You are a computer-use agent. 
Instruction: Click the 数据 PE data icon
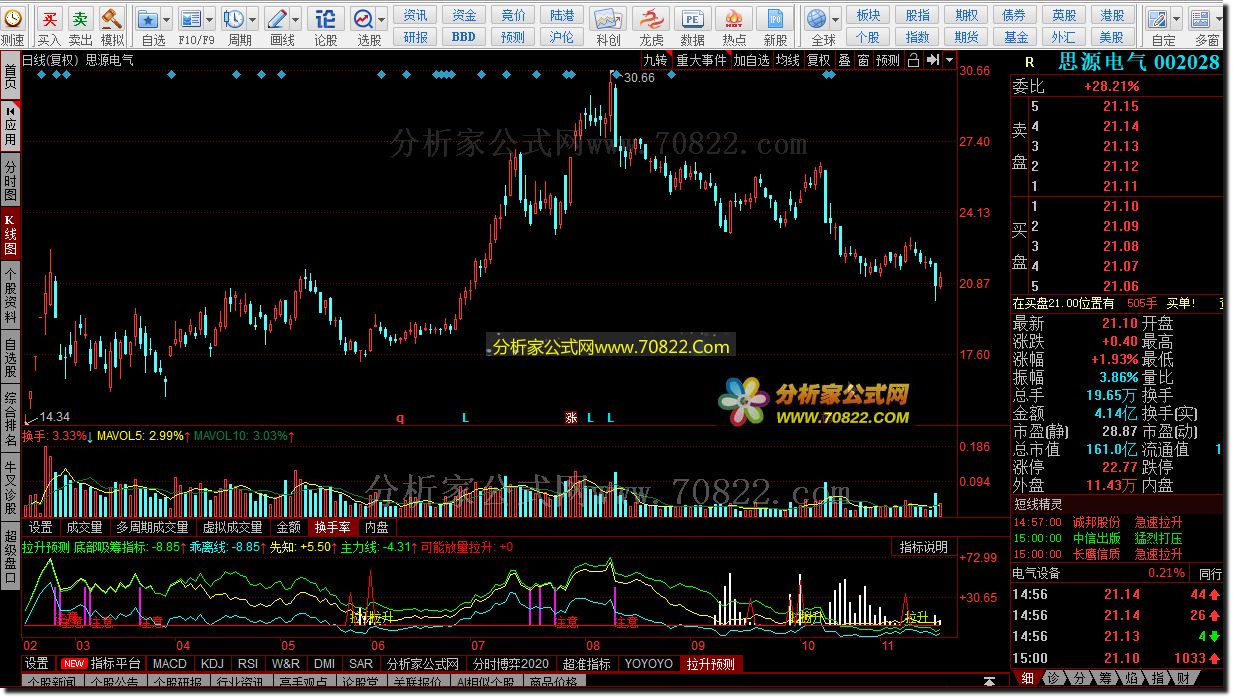[692, 18]
